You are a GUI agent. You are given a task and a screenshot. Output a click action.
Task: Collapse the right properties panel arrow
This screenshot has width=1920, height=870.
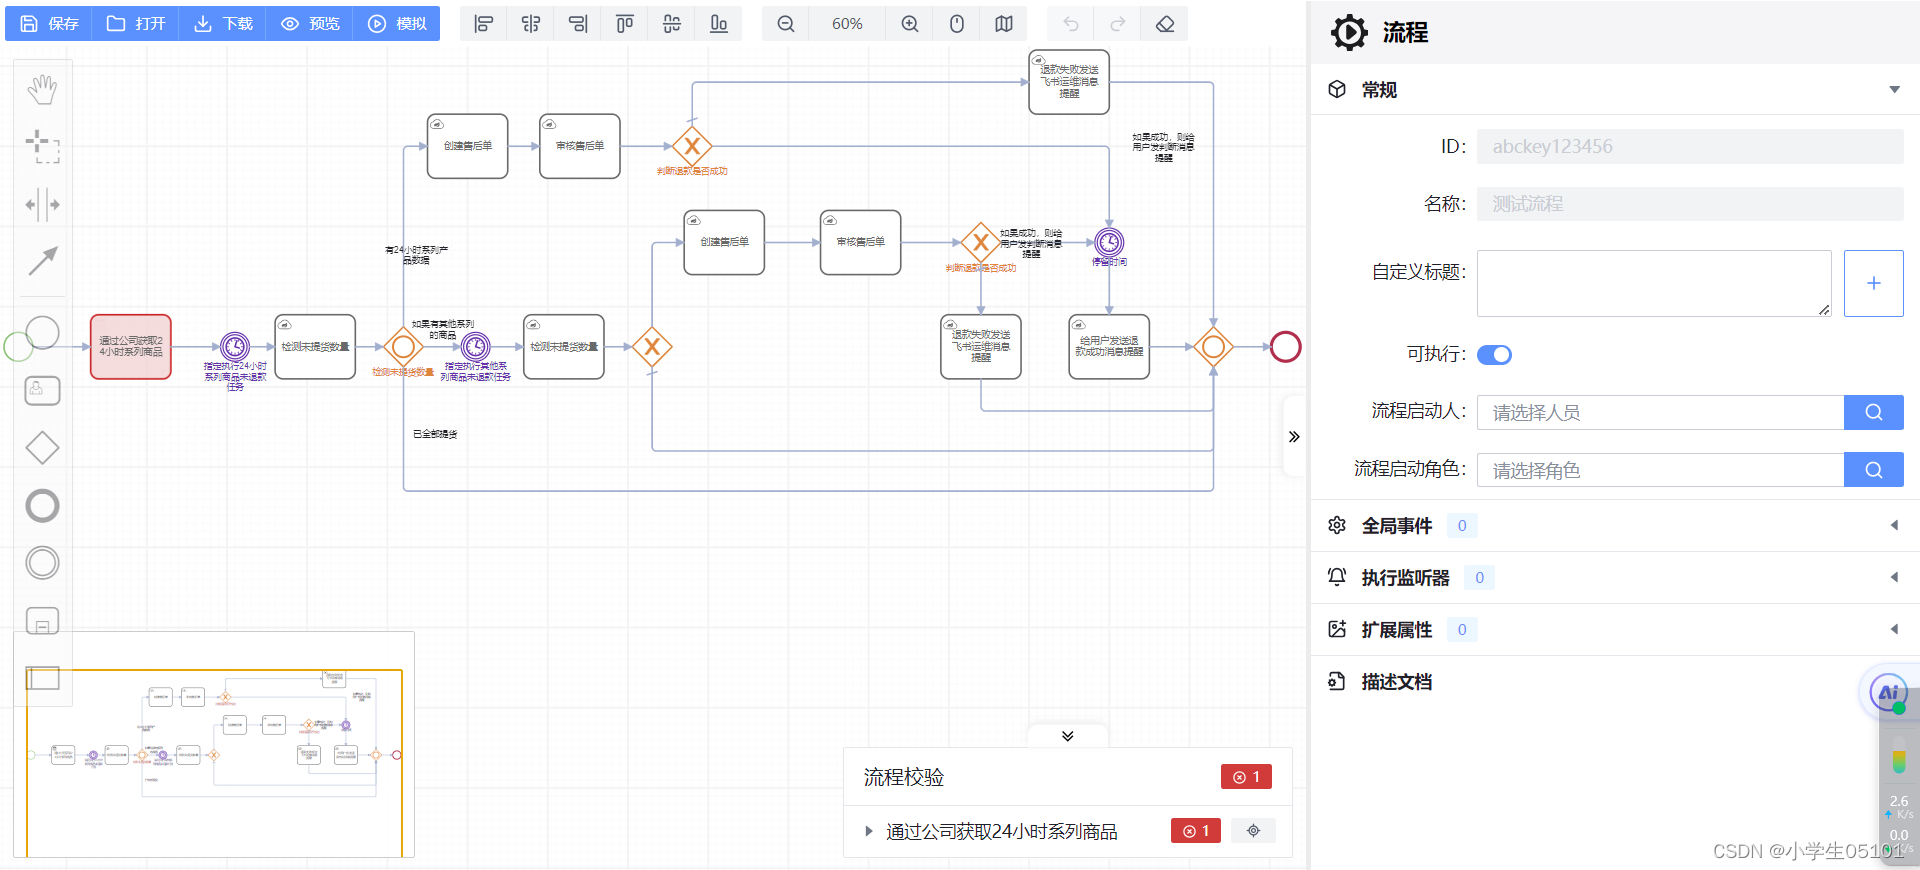click(1294, 437)
